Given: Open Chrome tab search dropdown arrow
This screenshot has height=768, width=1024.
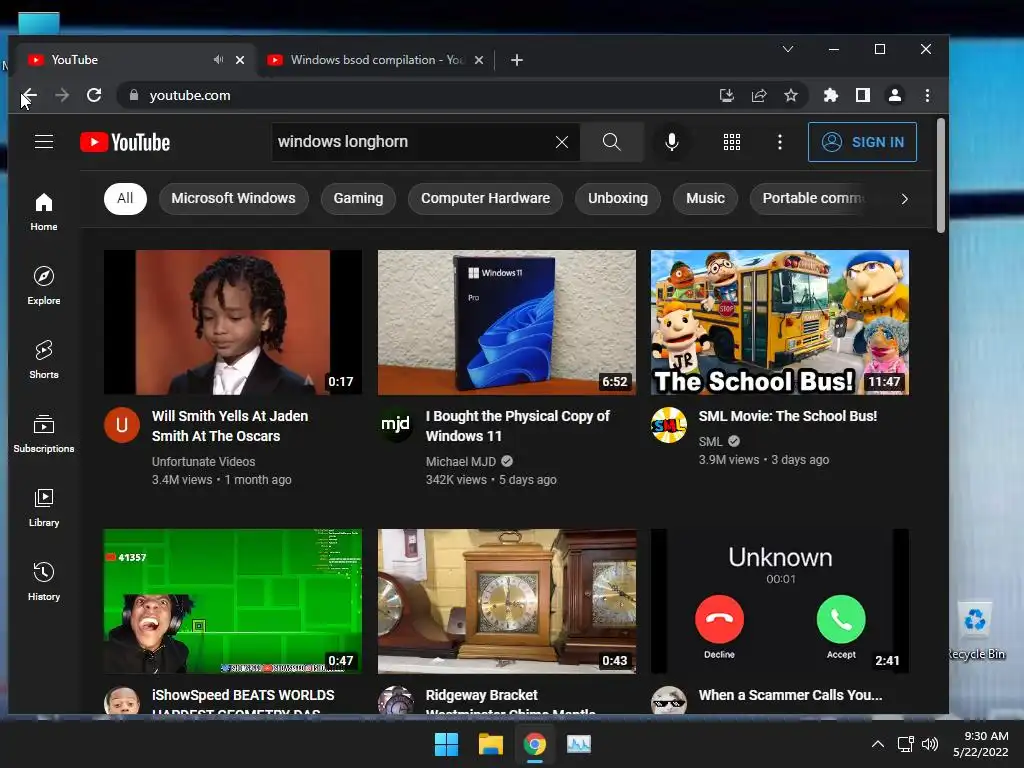Looking at the screenshot, I should pos(788,49).
